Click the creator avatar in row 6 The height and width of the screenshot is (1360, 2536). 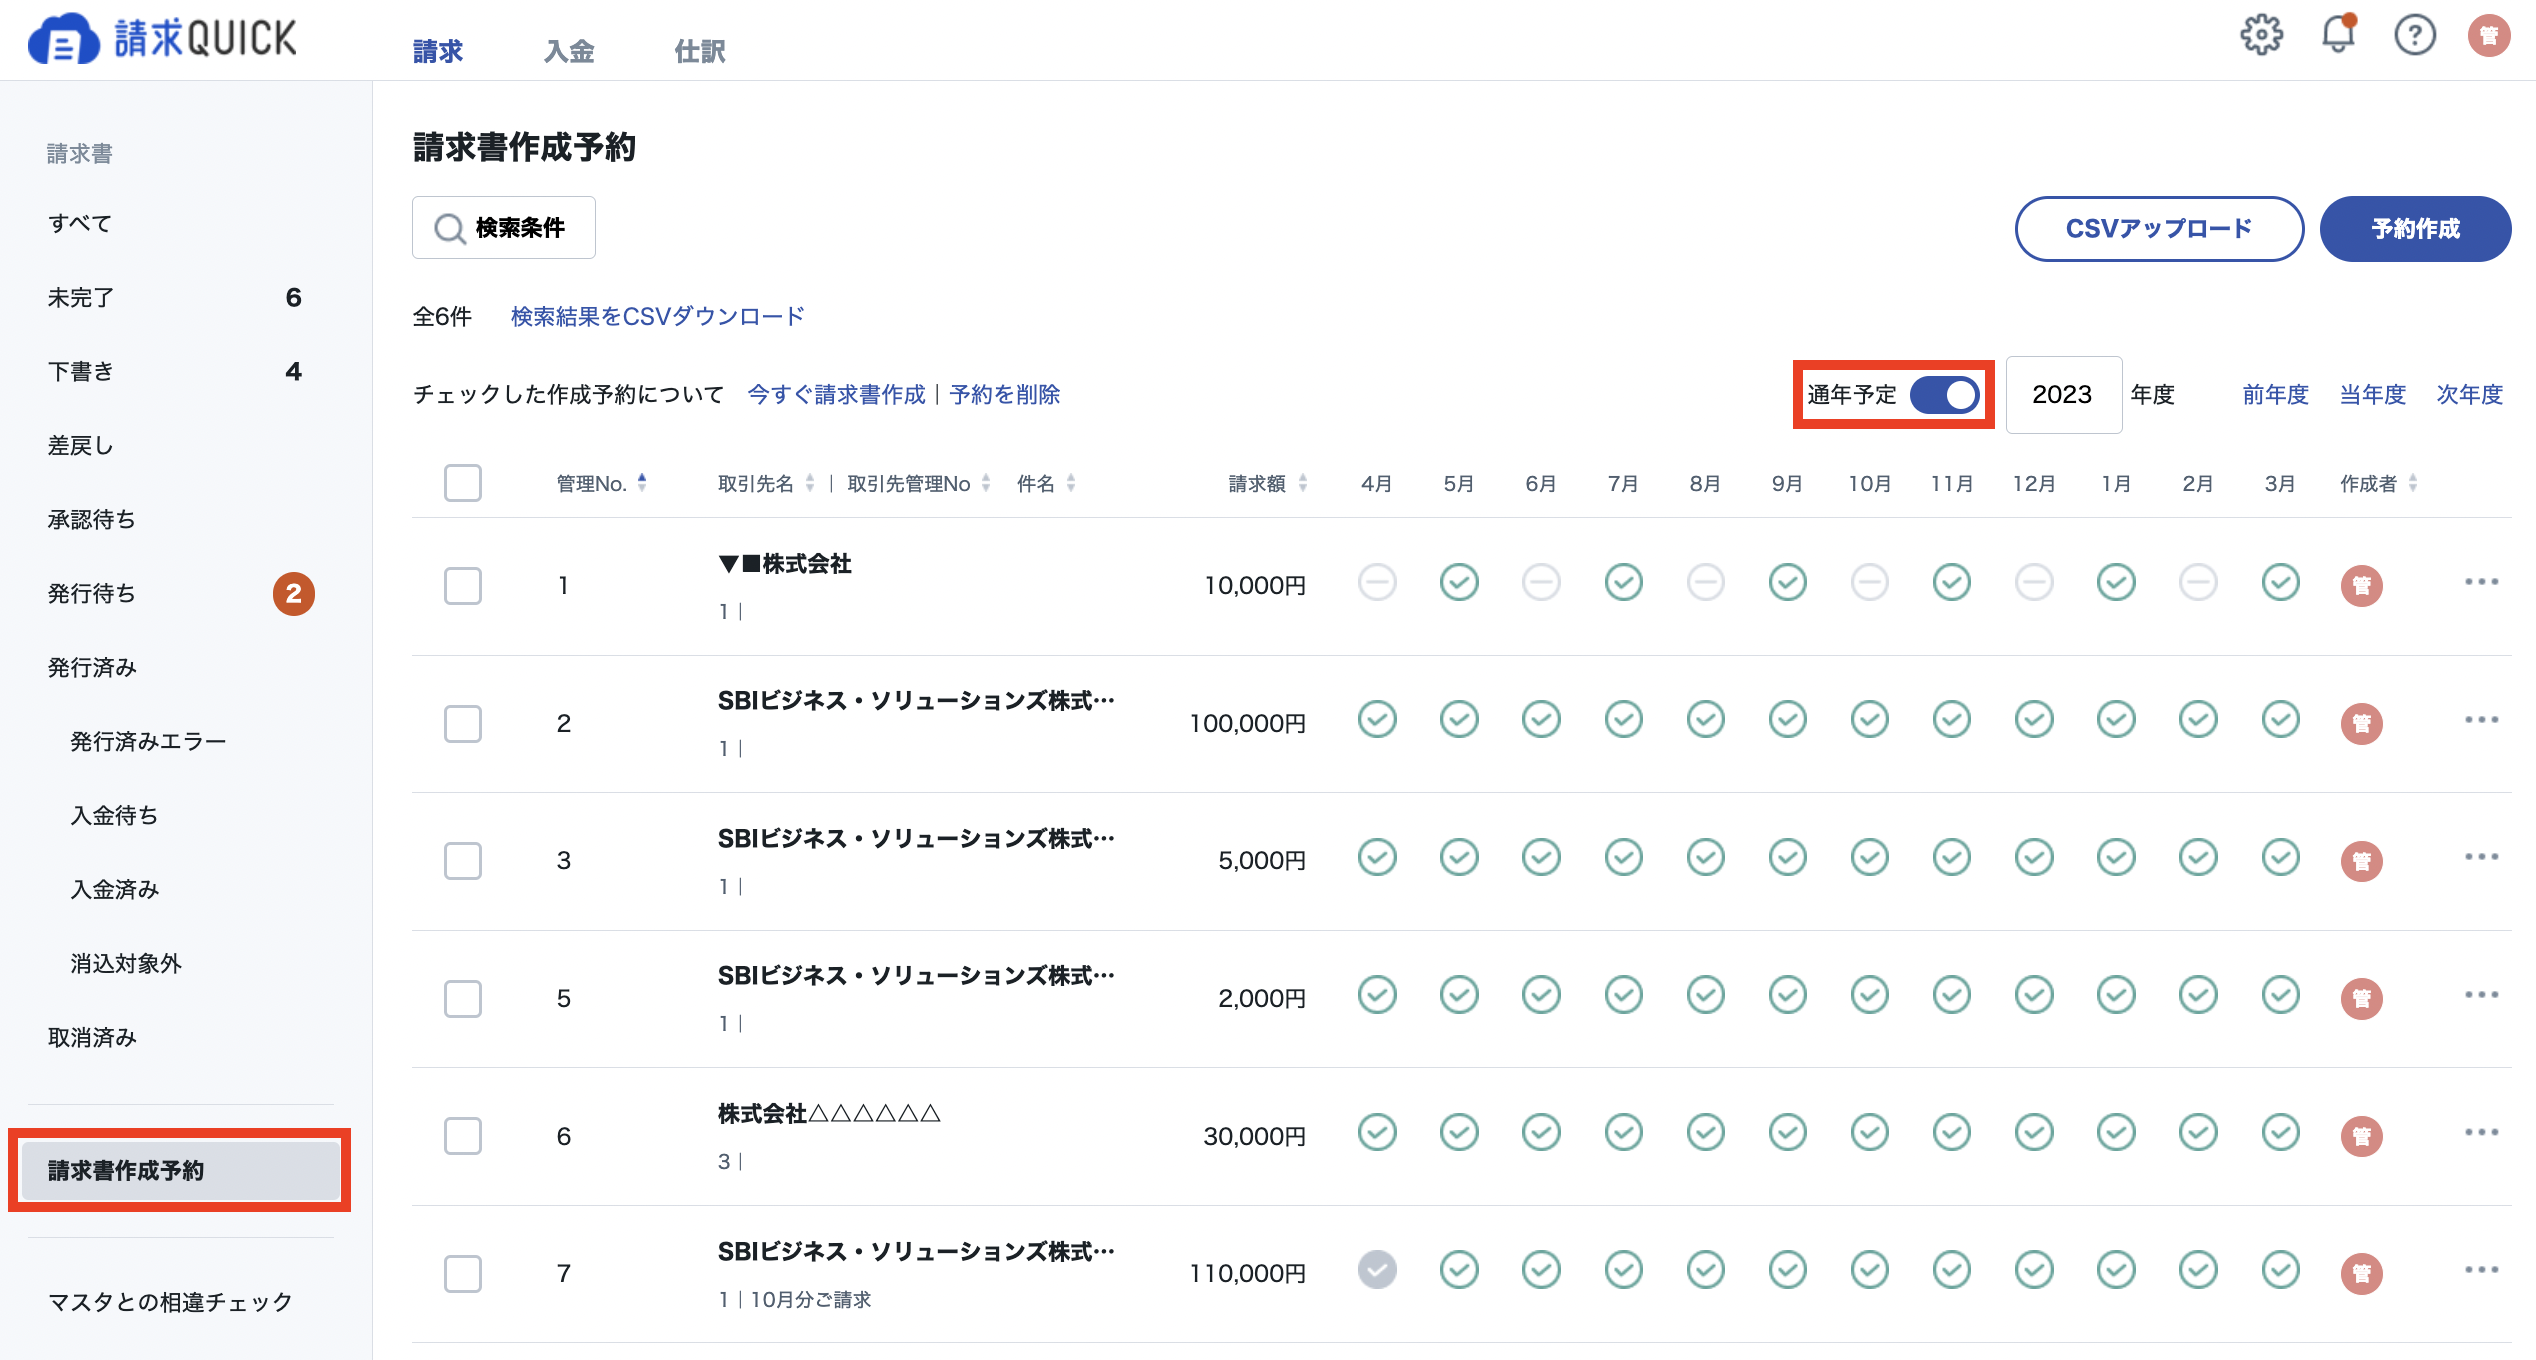(2362, 1137)
